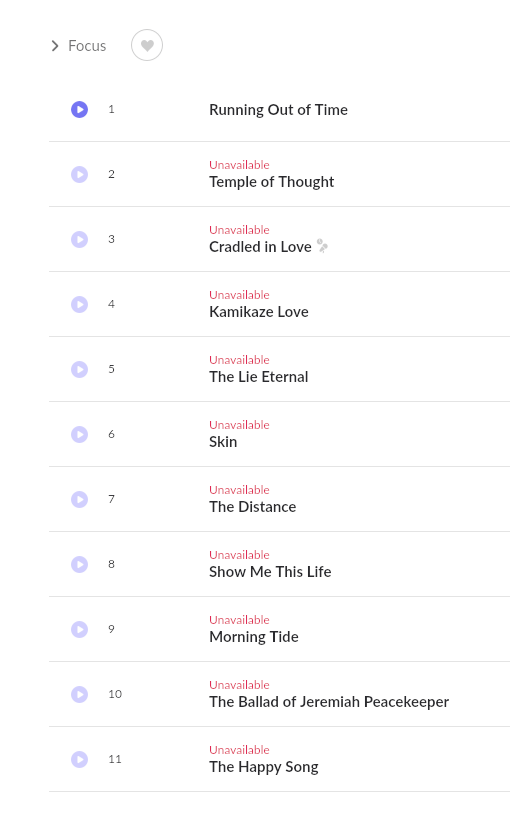This screenshot has height=822, width=510.
Task: Click play icon for Temple of Thought
Action: coord(80,175)
